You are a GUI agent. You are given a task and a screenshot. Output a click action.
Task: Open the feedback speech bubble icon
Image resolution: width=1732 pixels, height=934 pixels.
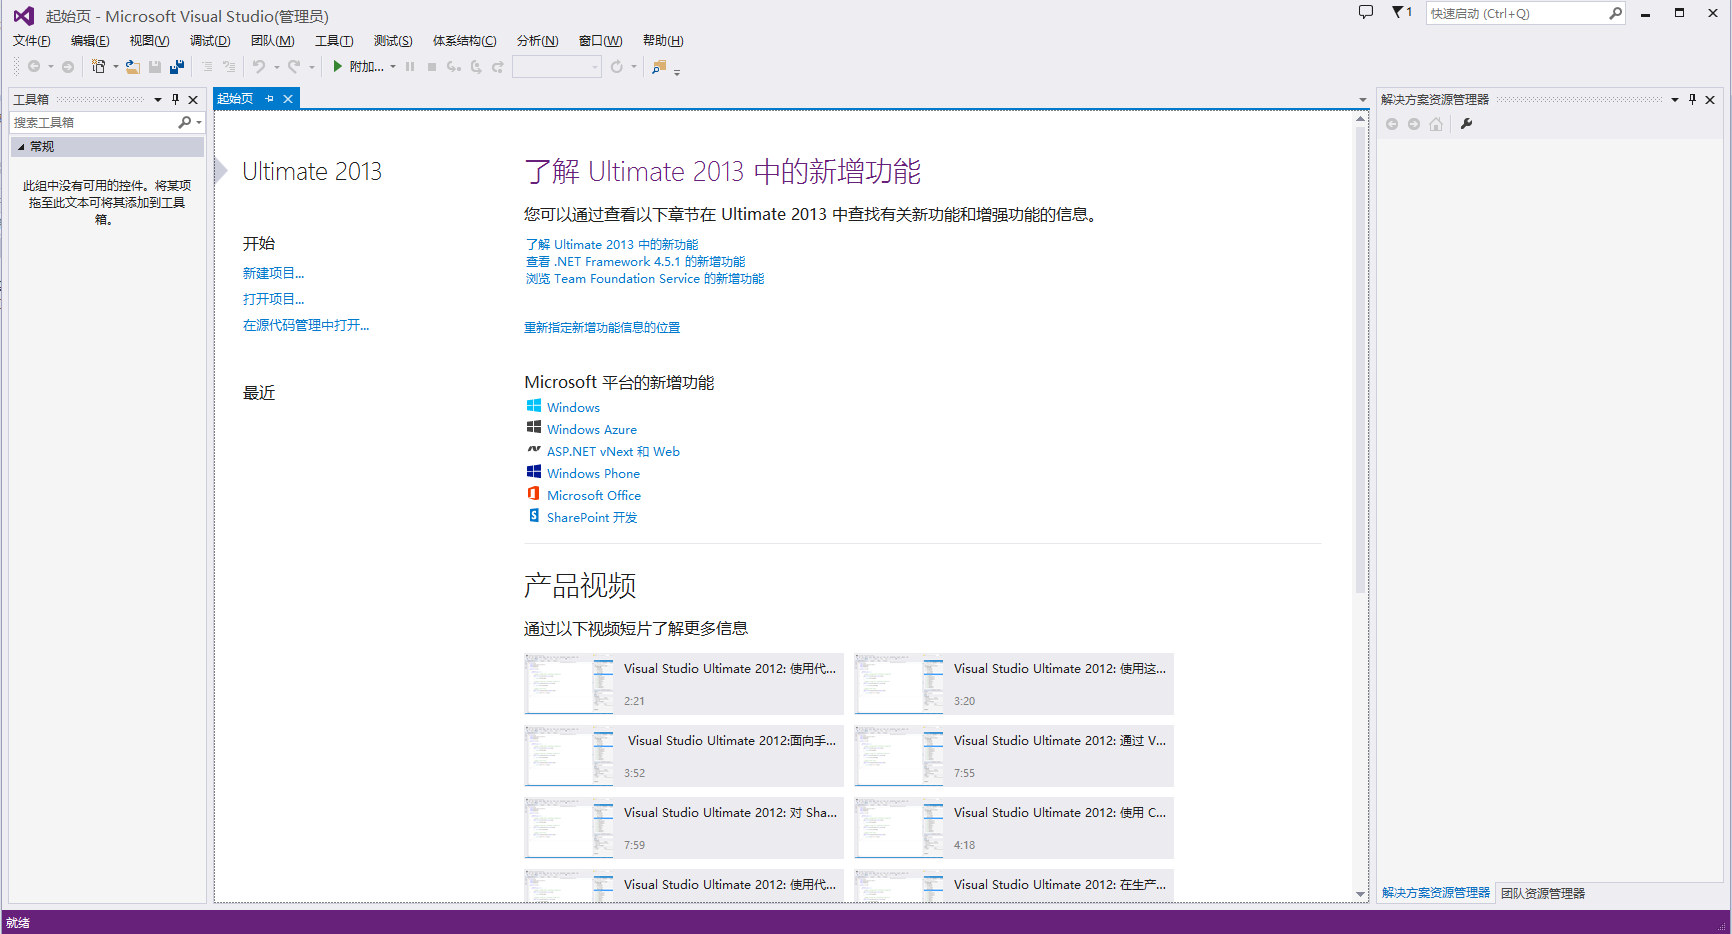click(1366, 12)
